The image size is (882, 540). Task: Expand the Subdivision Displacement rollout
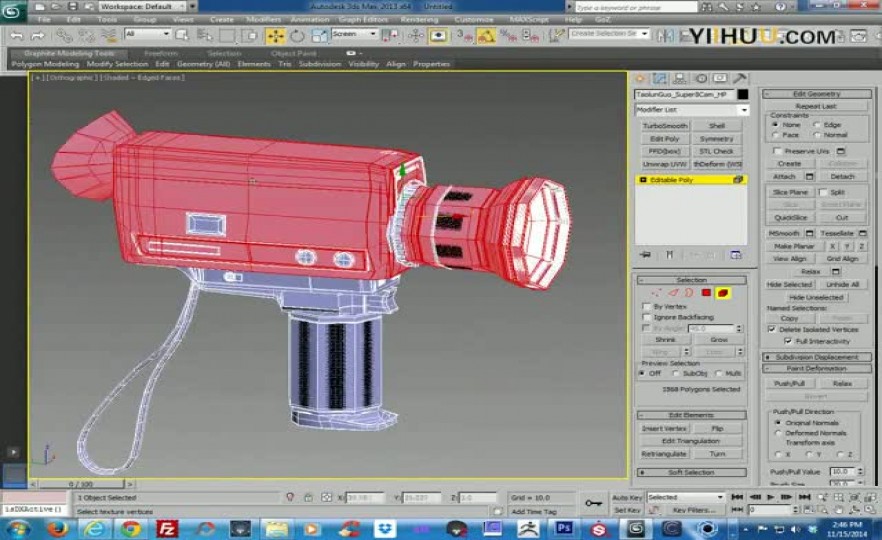tap(817, 357)
